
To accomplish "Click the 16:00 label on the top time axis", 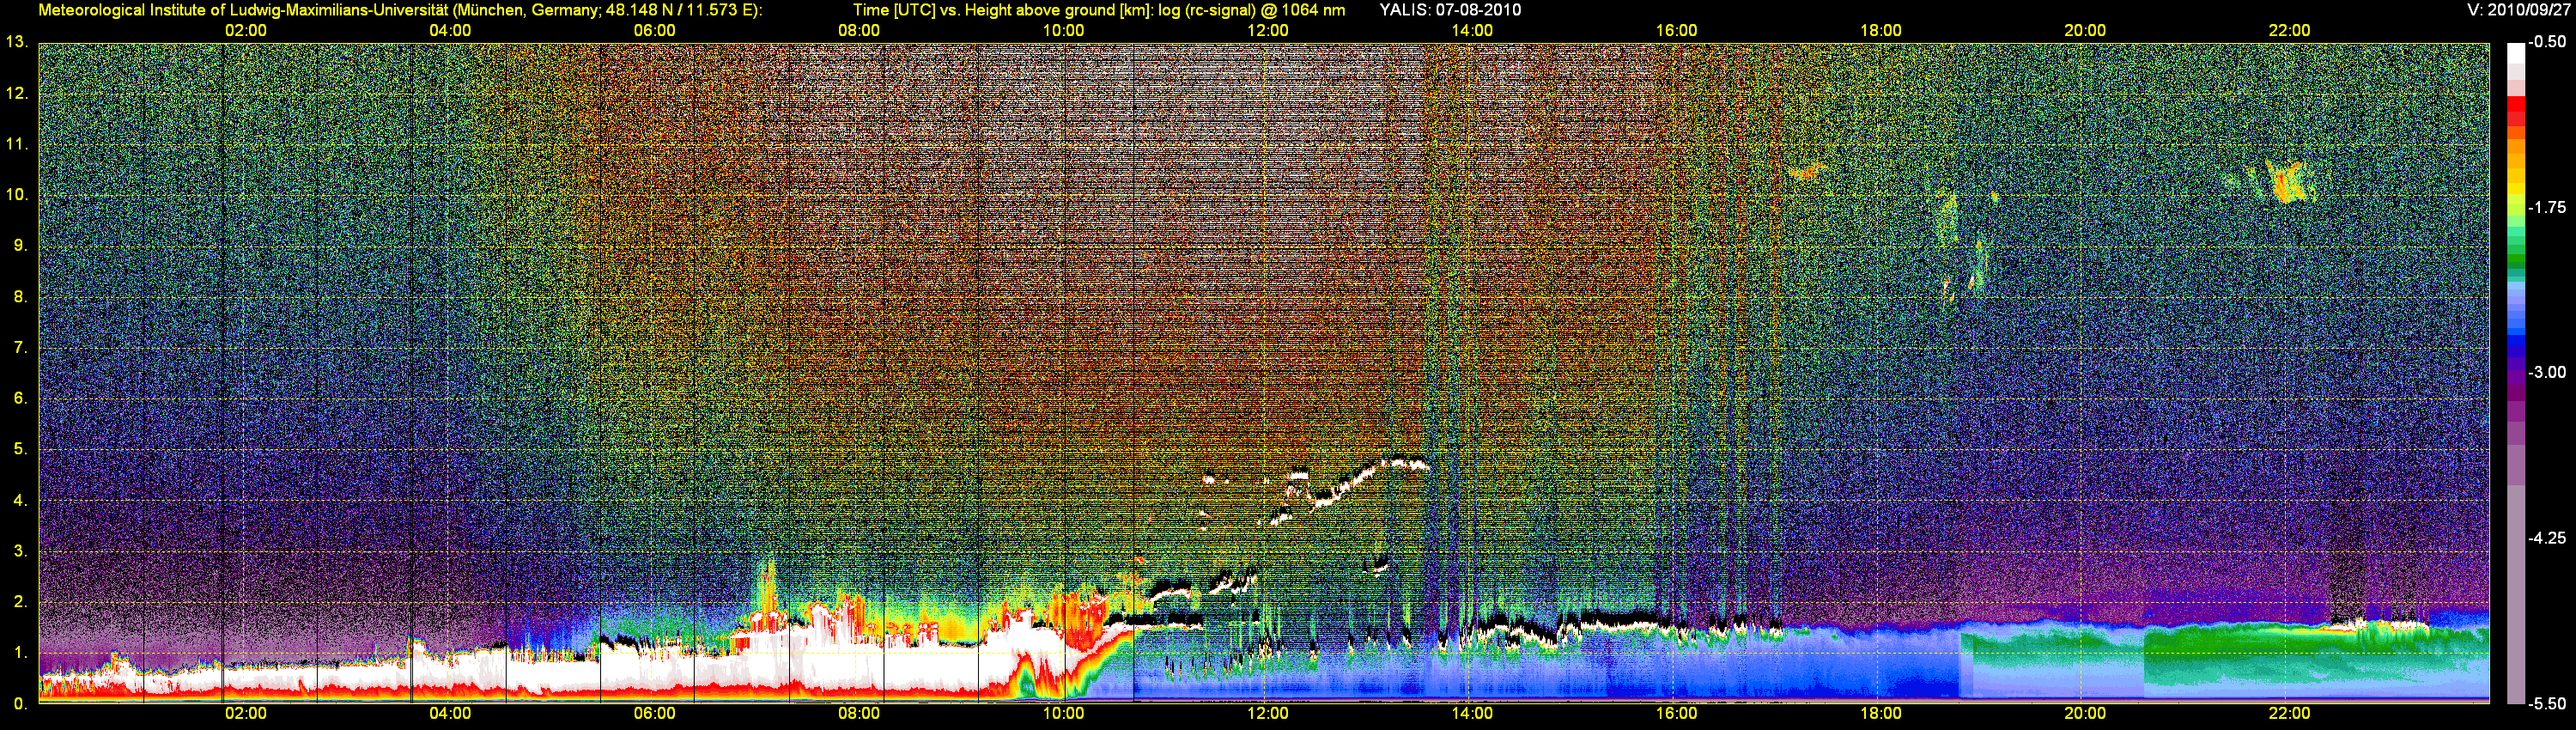I will (1676, 30).
